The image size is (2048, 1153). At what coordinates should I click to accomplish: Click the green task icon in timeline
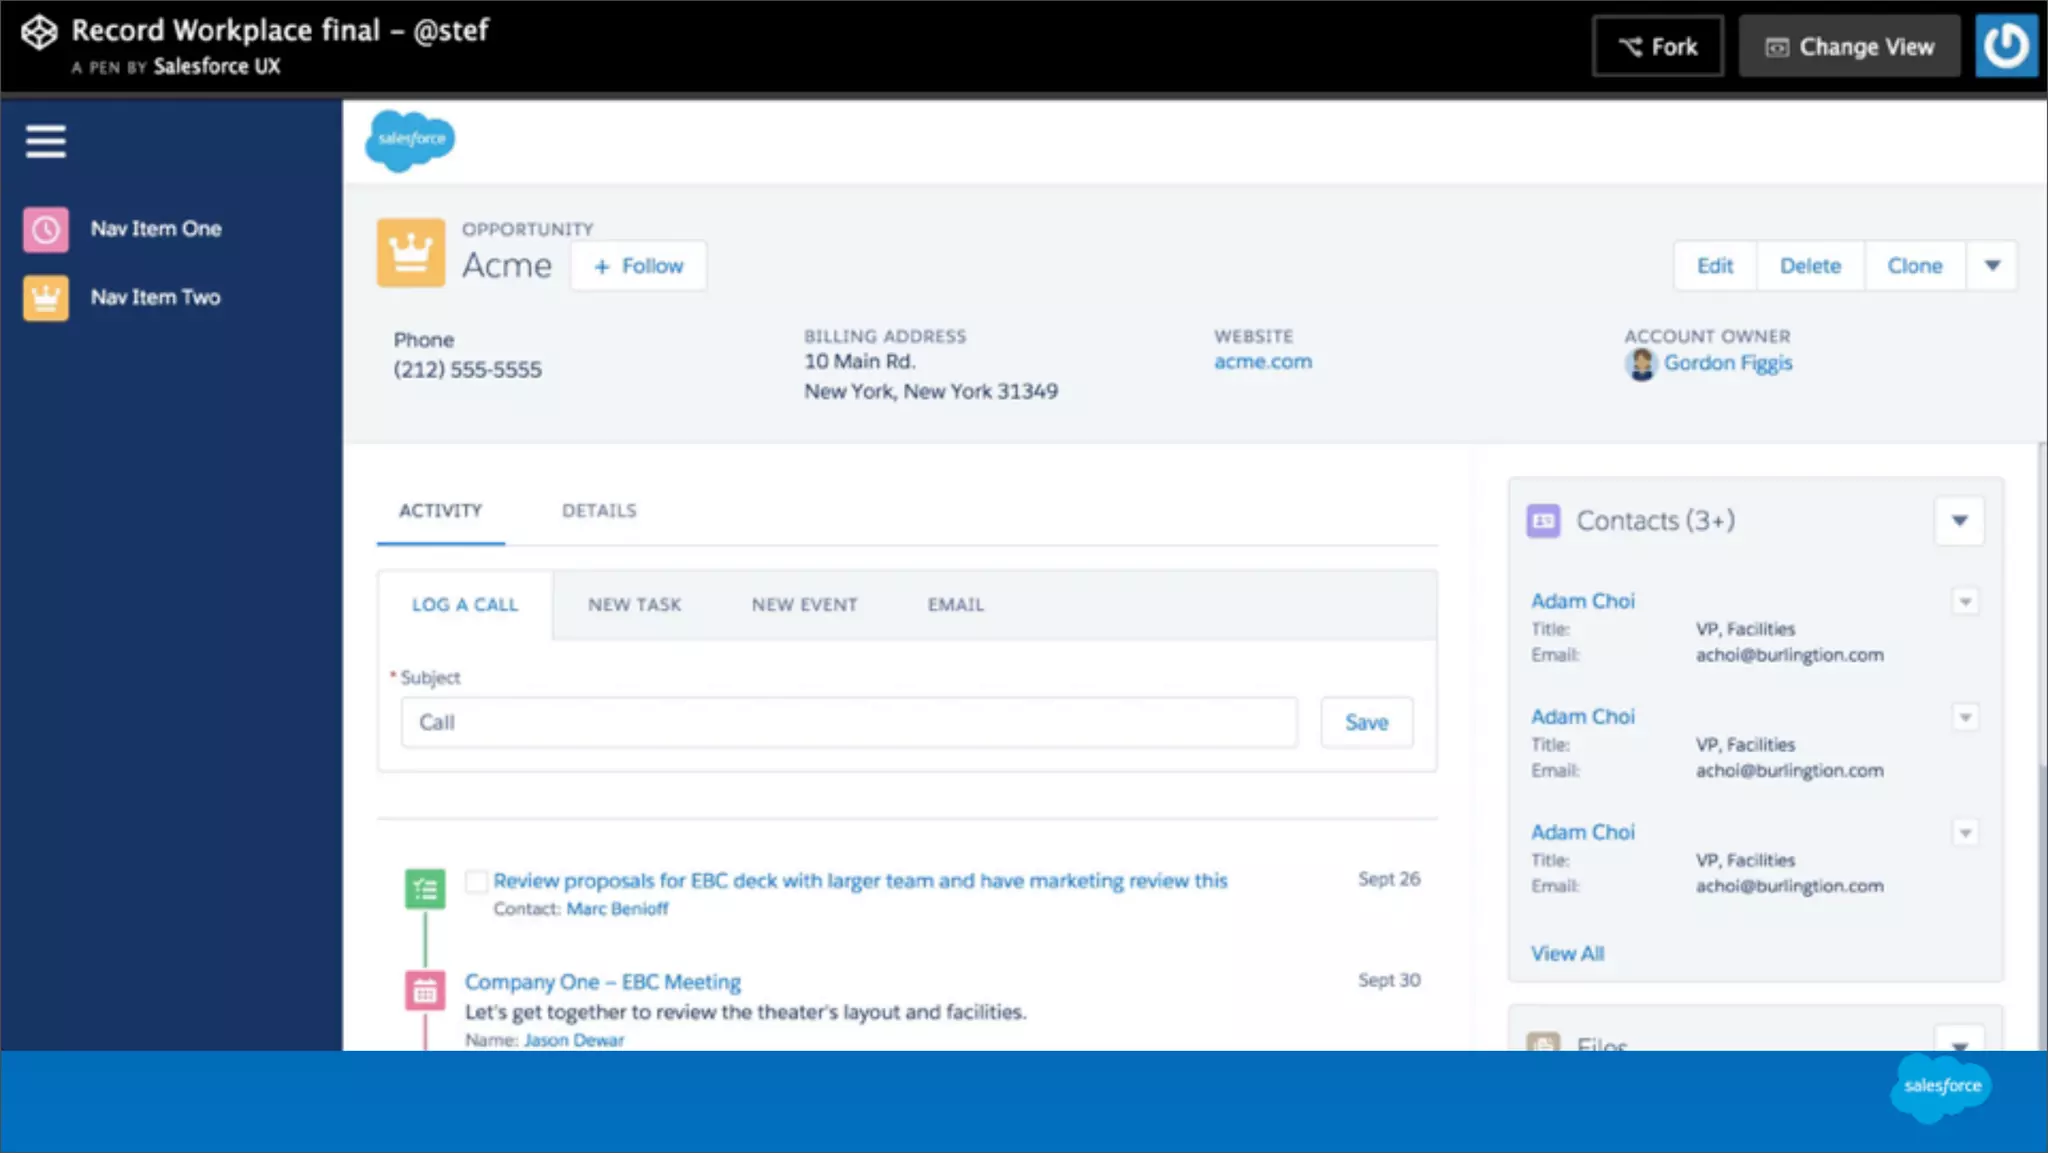(x=425, y=888)
